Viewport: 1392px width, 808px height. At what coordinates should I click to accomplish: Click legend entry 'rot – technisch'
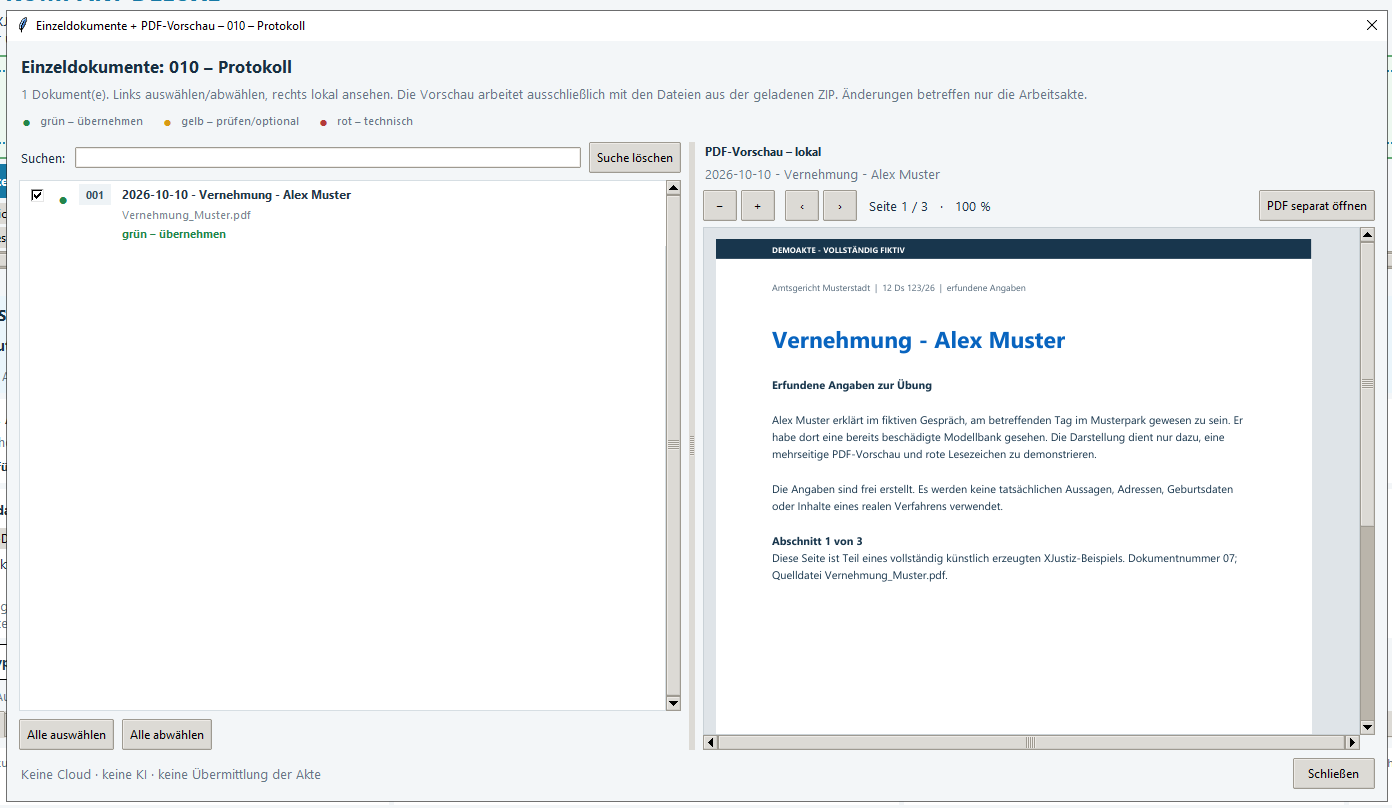point(375,121)
